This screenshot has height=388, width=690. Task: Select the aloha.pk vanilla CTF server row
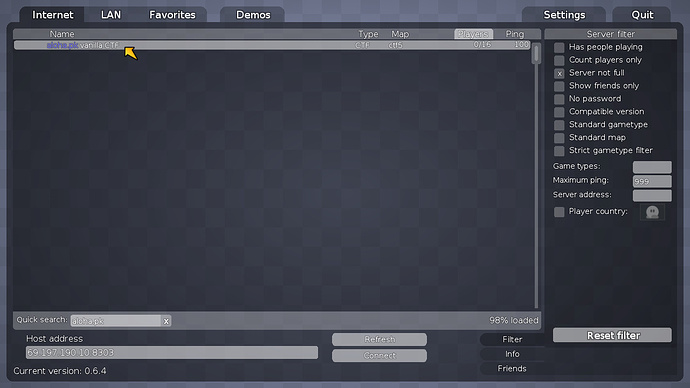click(x=272, y=45)
